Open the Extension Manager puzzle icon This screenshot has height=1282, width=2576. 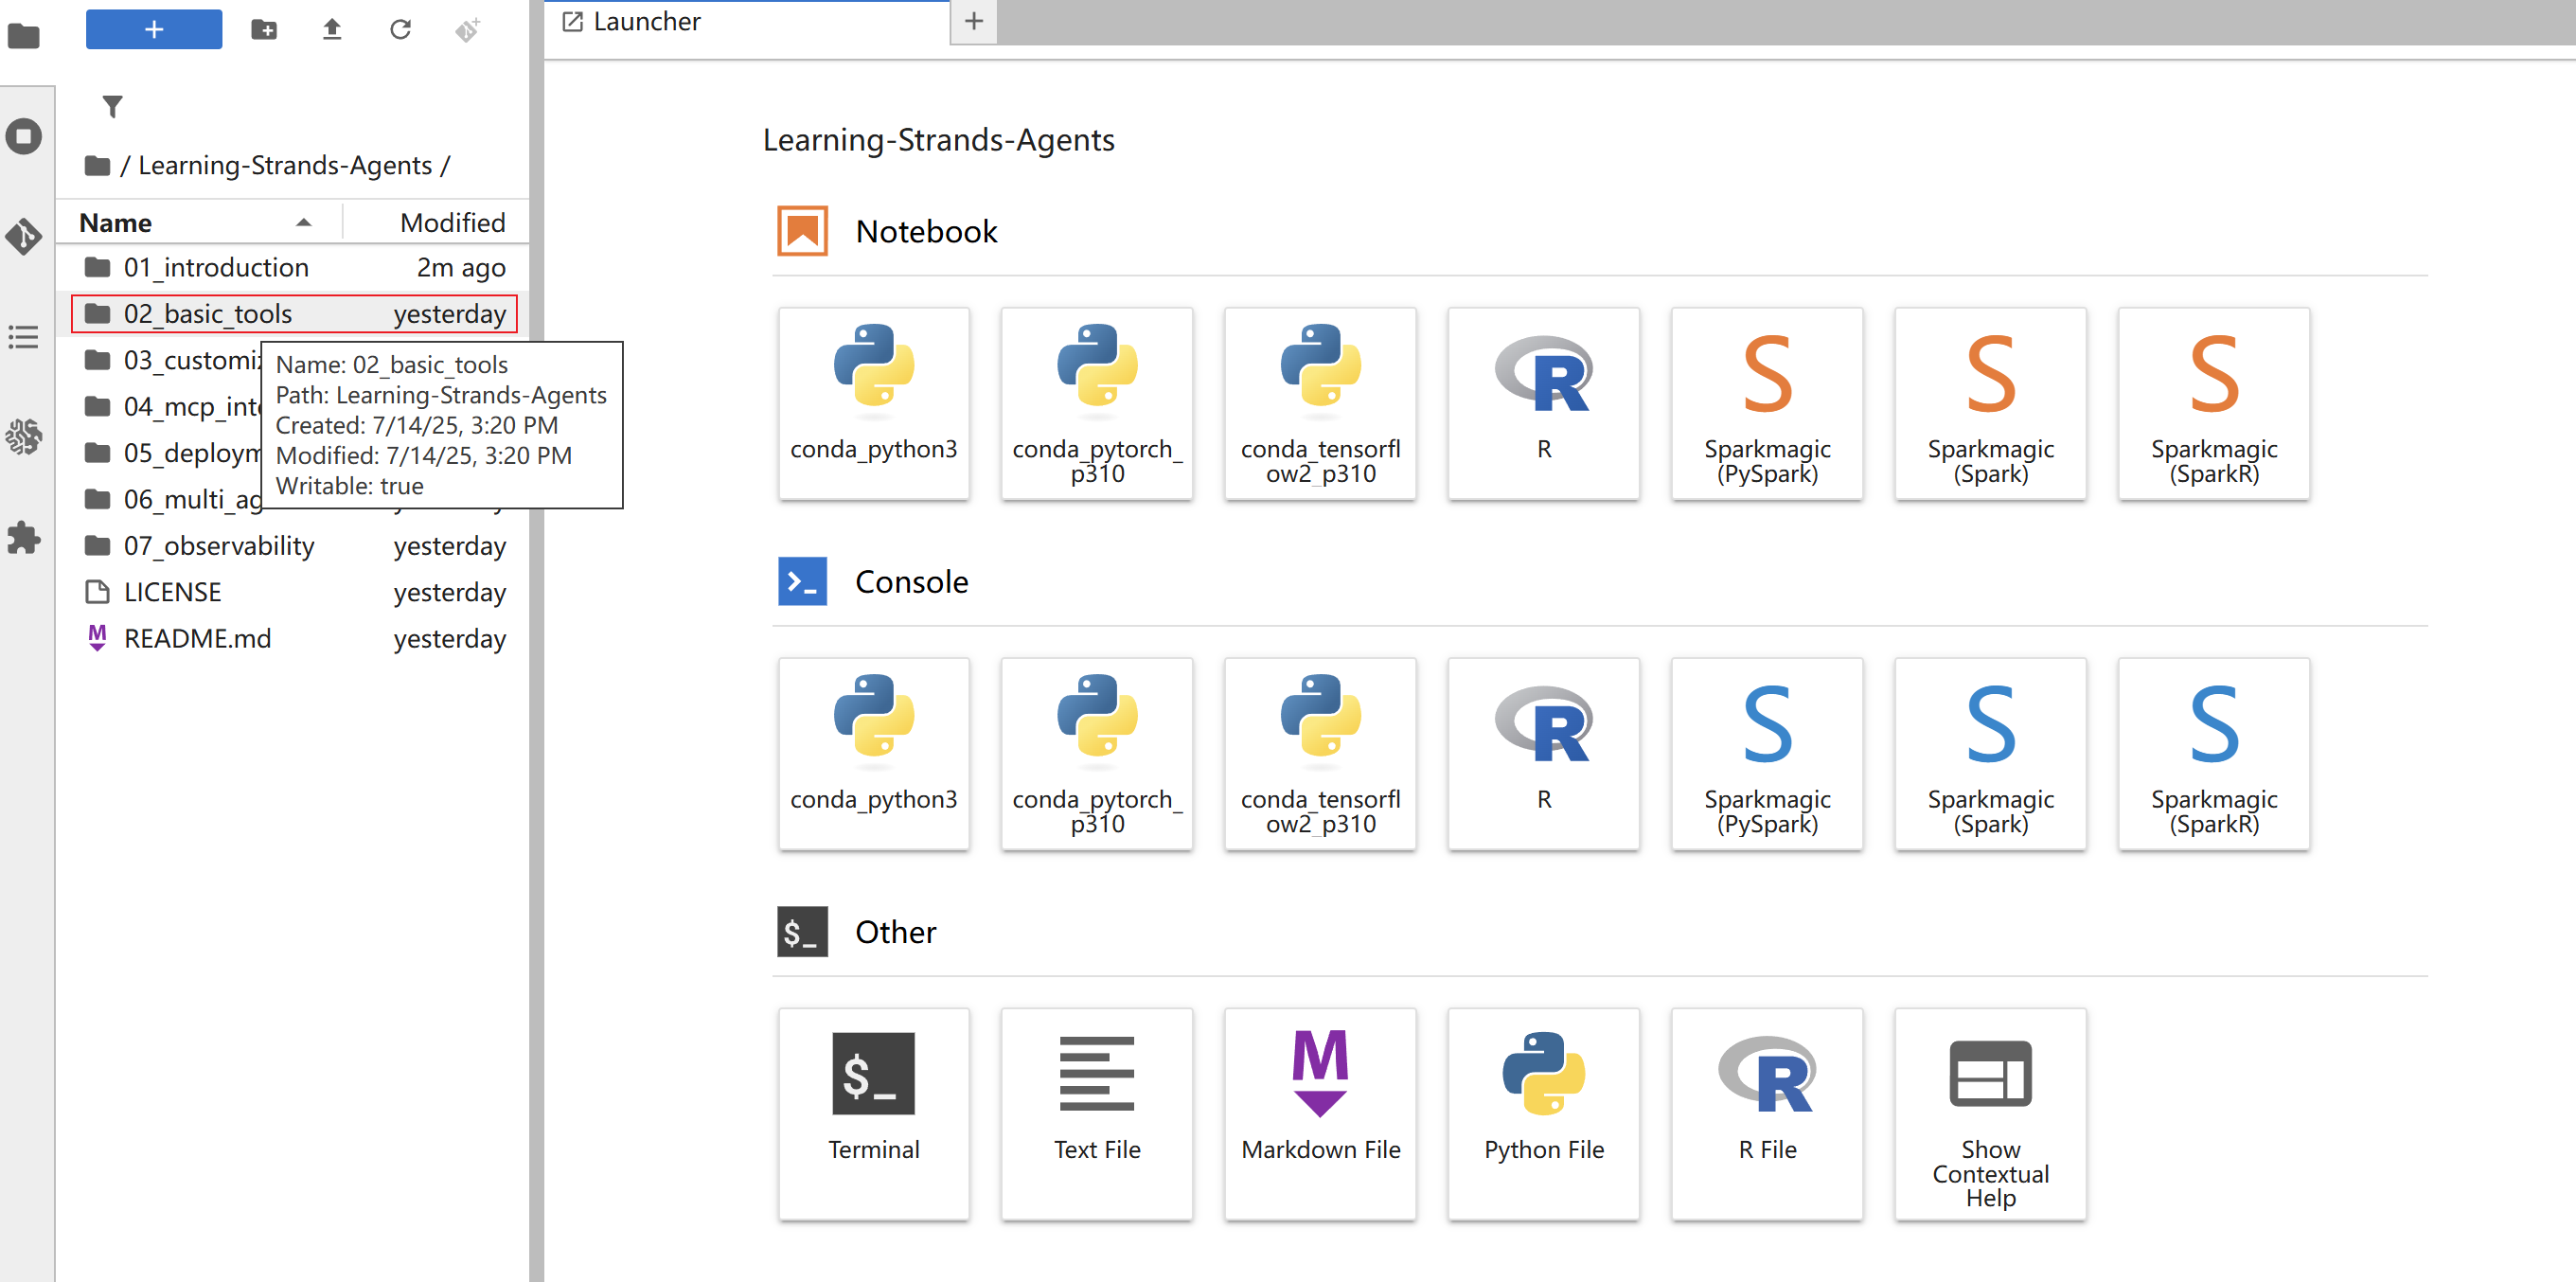pos(24,537)
